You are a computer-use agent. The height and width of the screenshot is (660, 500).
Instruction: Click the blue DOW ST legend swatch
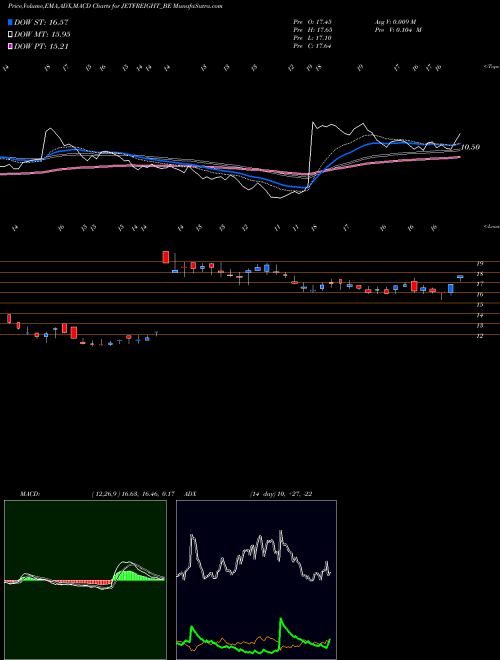(10, 22)
